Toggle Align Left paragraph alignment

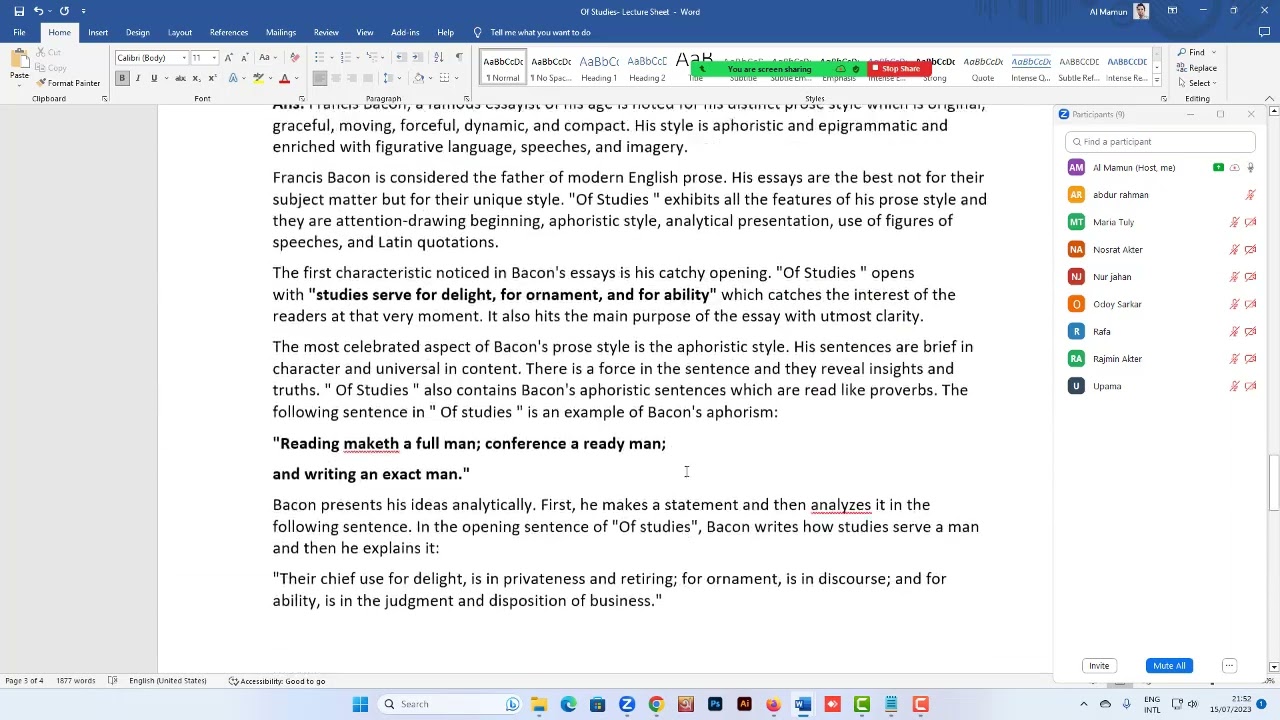click(x=320, y=78)
